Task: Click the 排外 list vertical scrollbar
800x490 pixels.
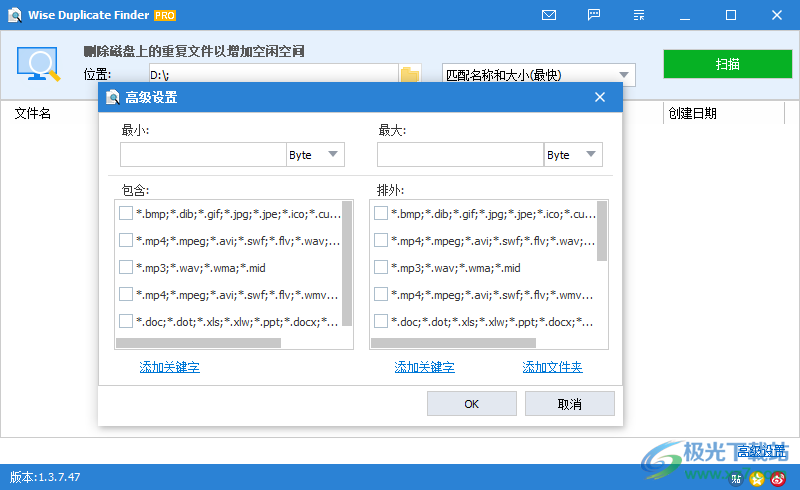Action: coord(602,231)
